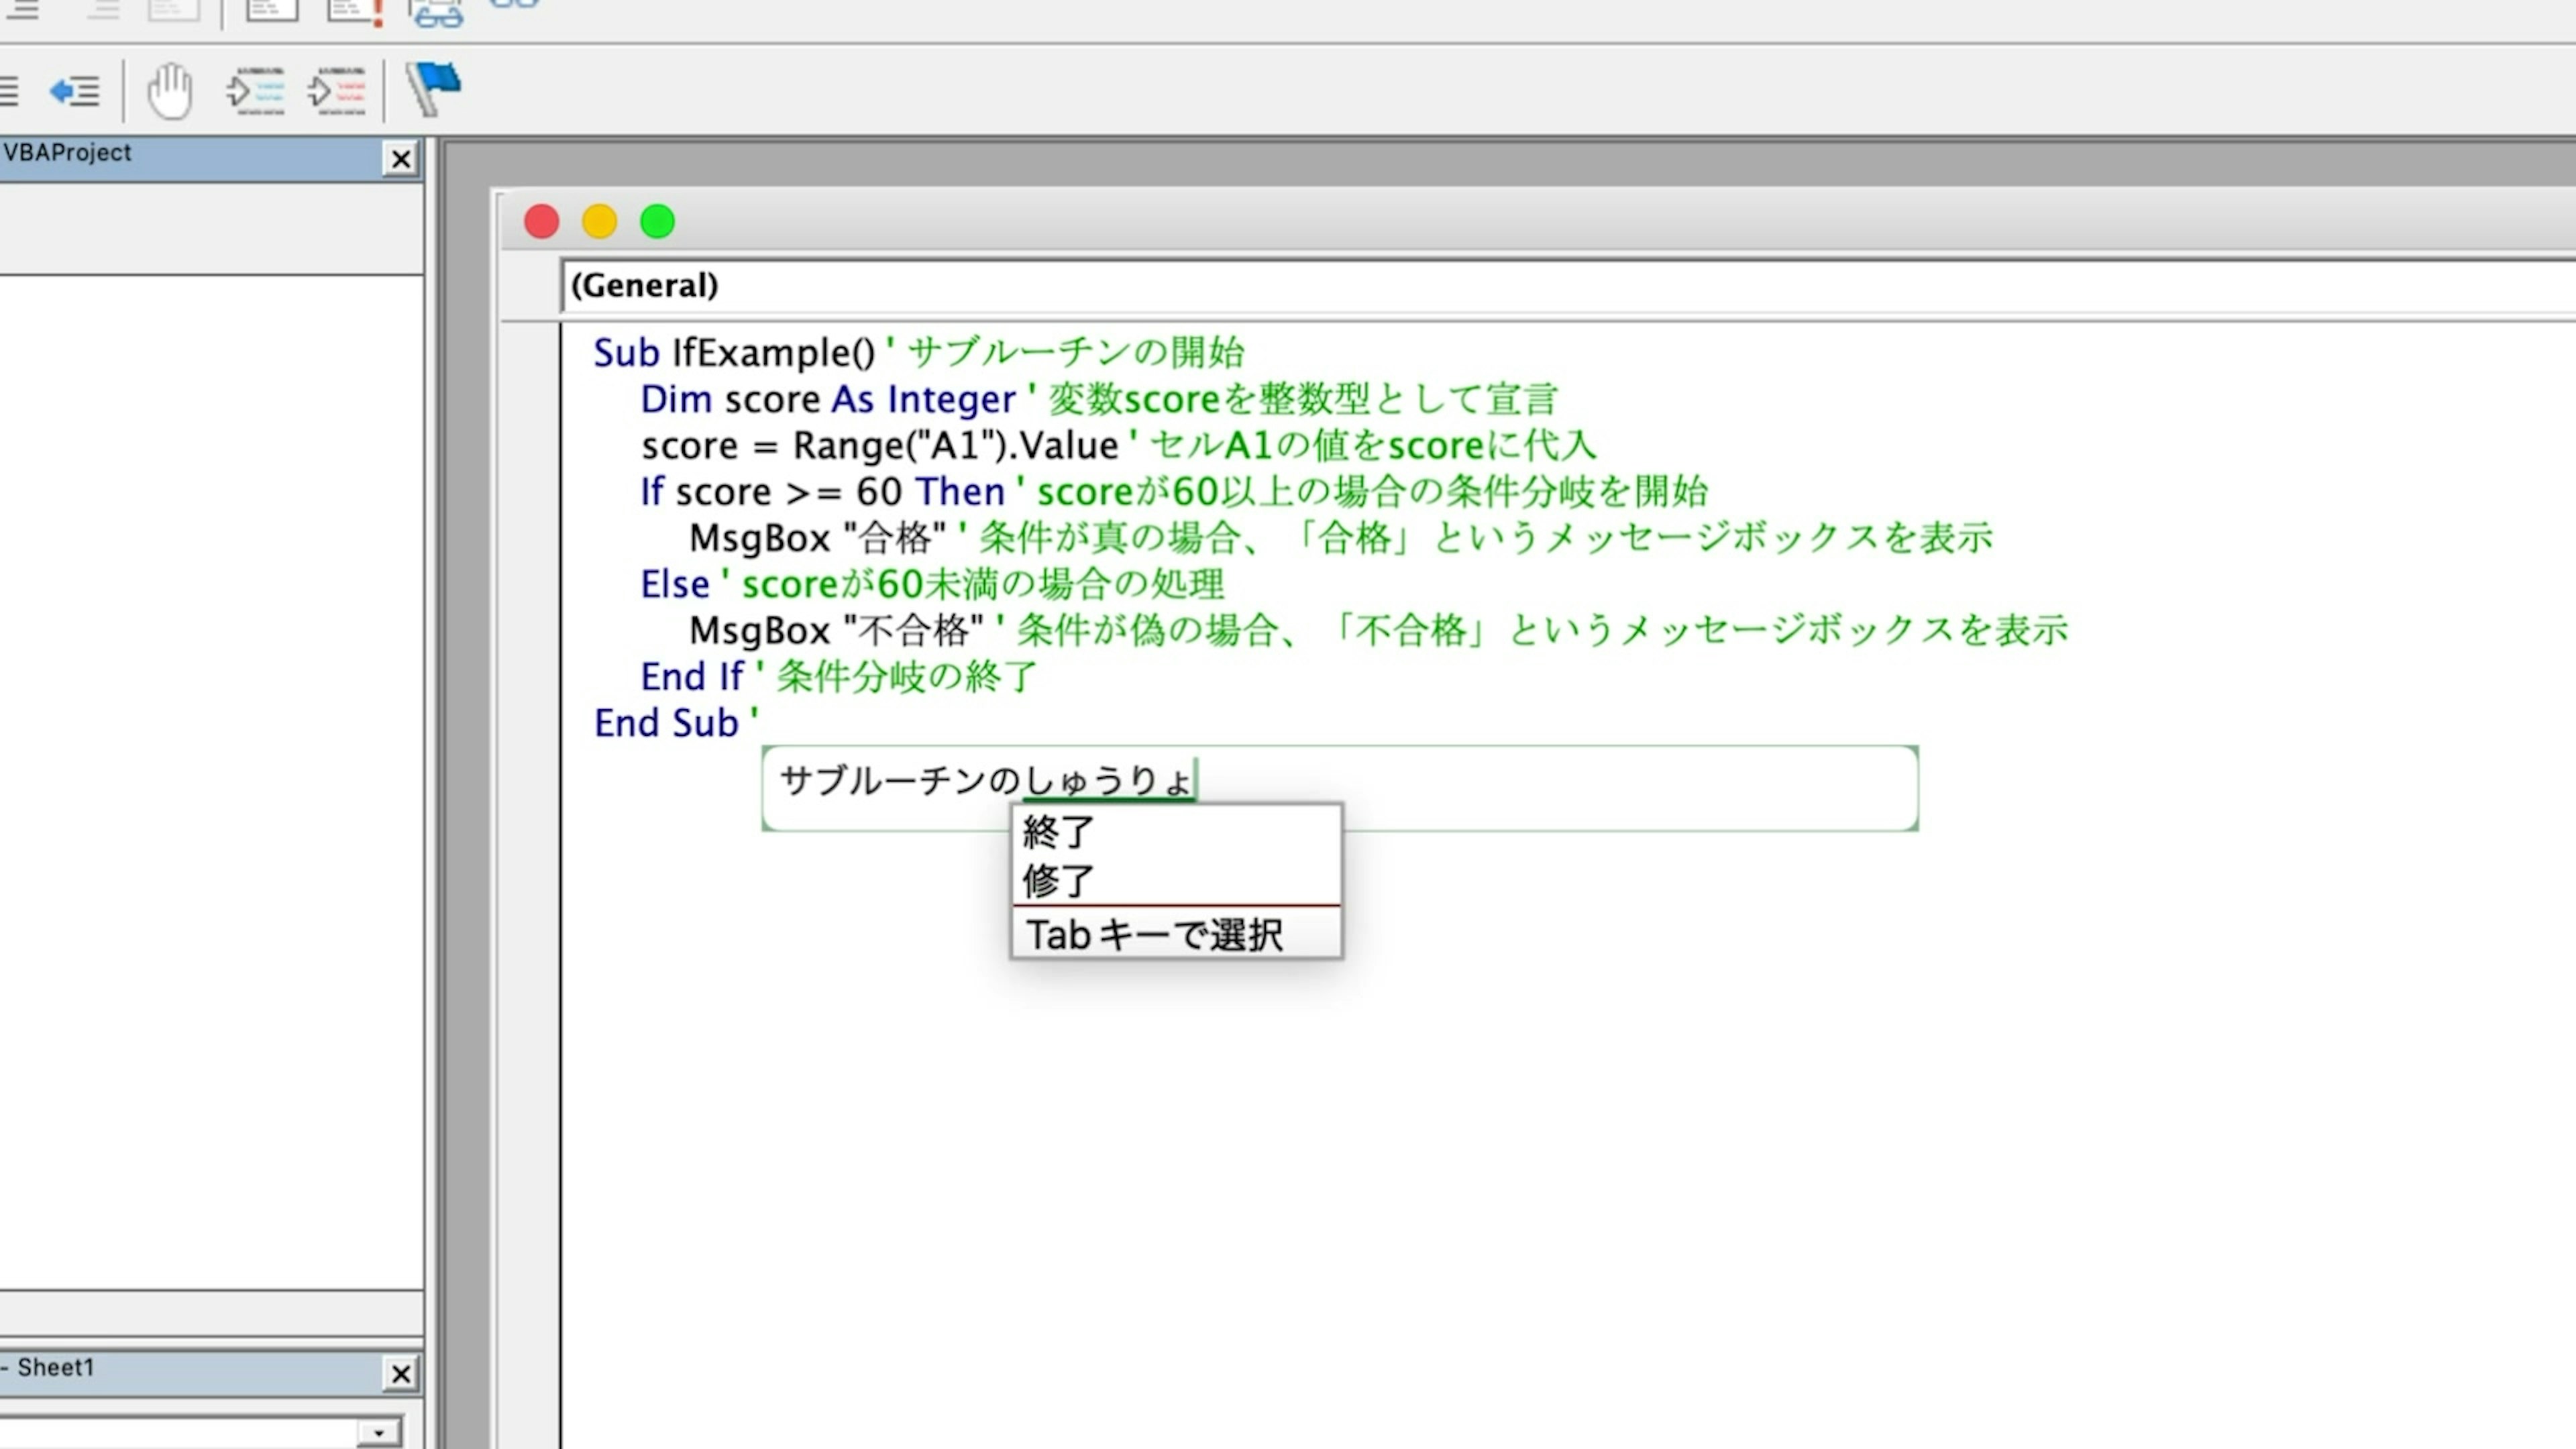Toggle bookmark with the blue flag icon

[x=434, y=90]
